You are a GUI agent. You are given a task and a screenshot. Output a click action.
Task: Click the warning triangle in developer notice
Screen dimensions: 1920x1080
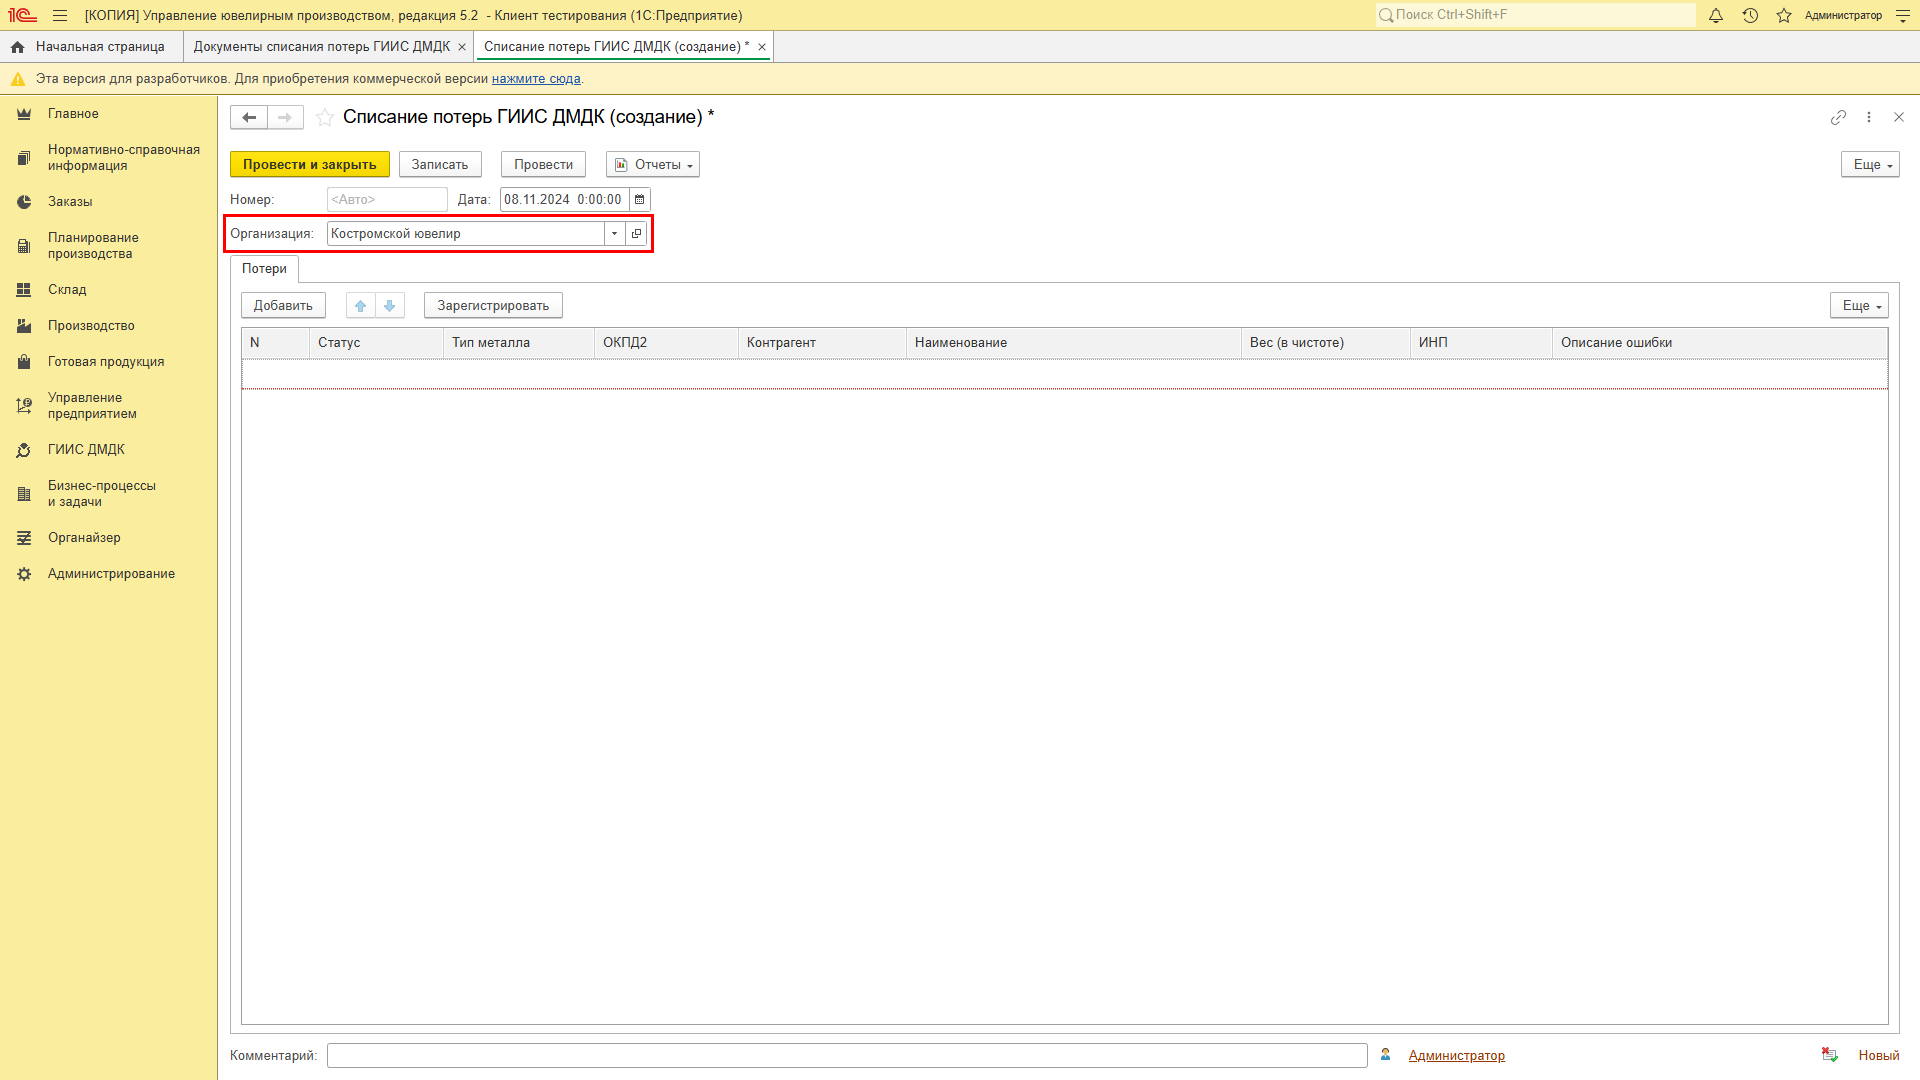pyautogui.click(x=18, y=79)
